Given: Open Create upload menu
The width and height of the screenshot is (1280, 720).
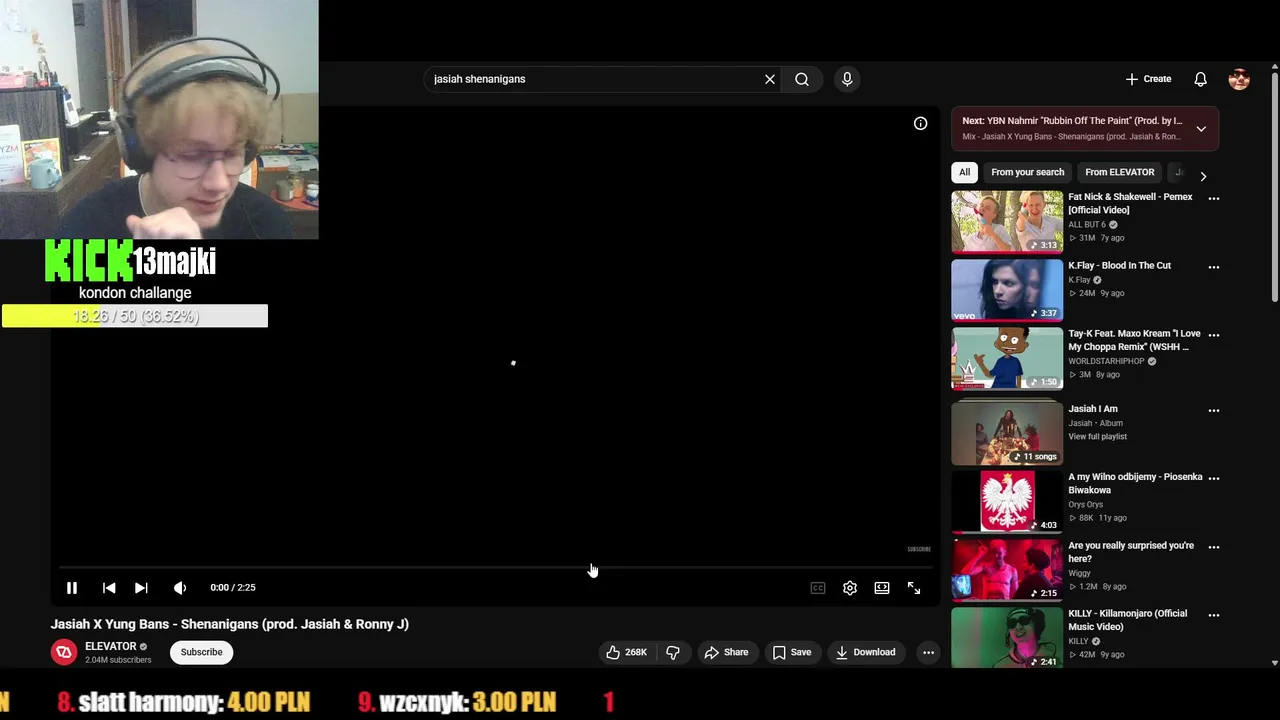Looking at the screenshot, I should coord(1148,79).
